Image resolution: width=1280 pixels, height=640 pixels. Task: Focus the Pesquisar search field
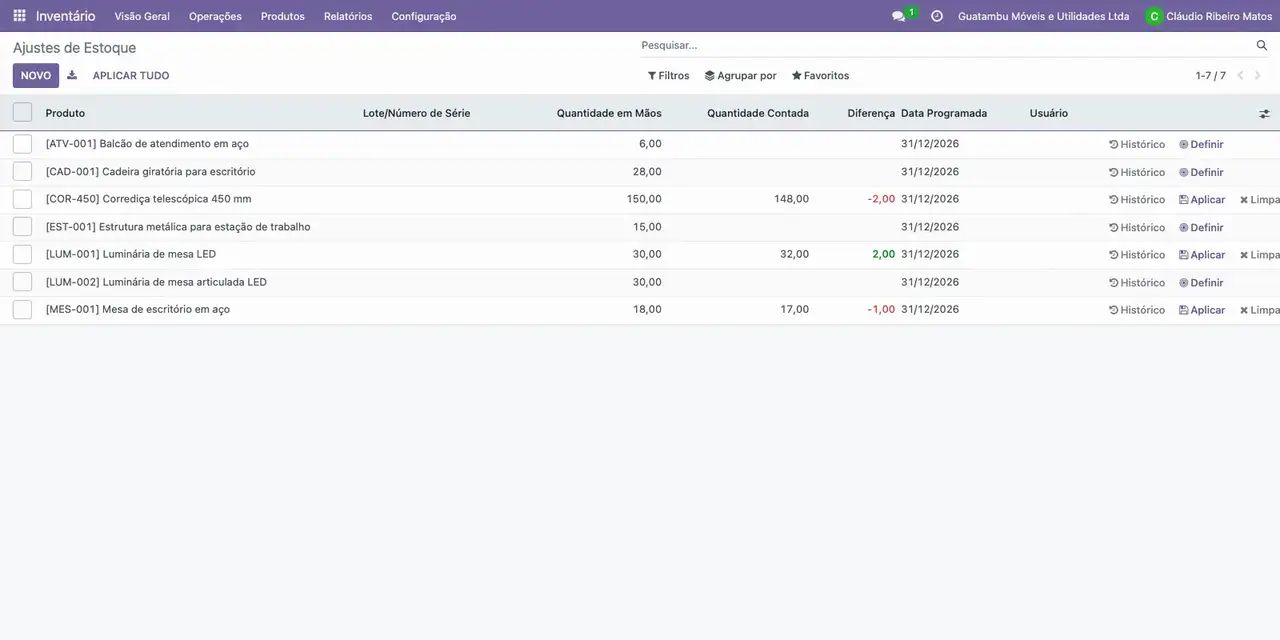tap(945, 45)
